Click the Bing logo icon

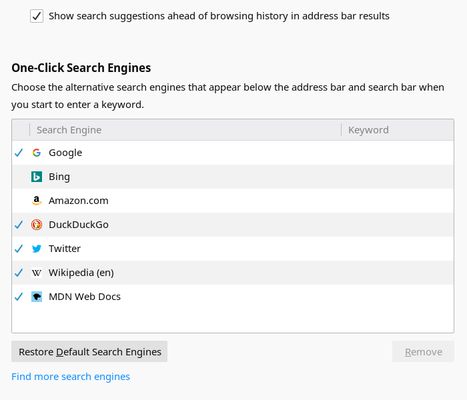click(x=36, y=177)
